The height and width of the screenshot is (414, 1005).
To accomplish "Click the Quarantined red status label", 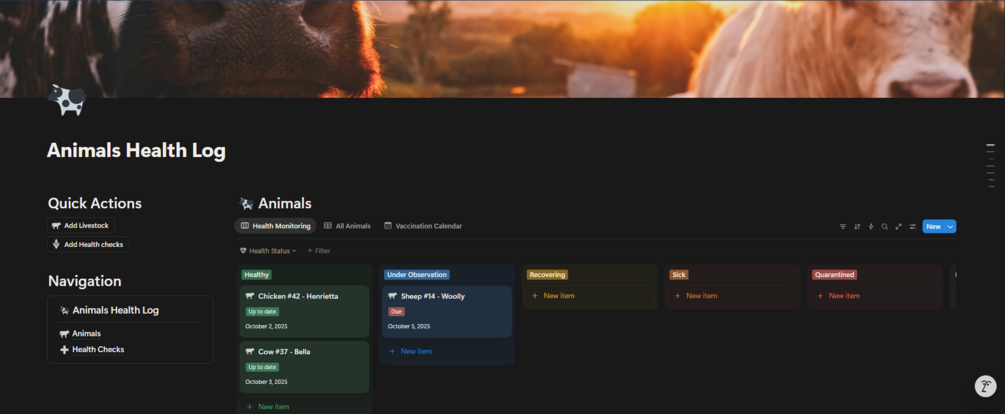I will tap(835, 274).
